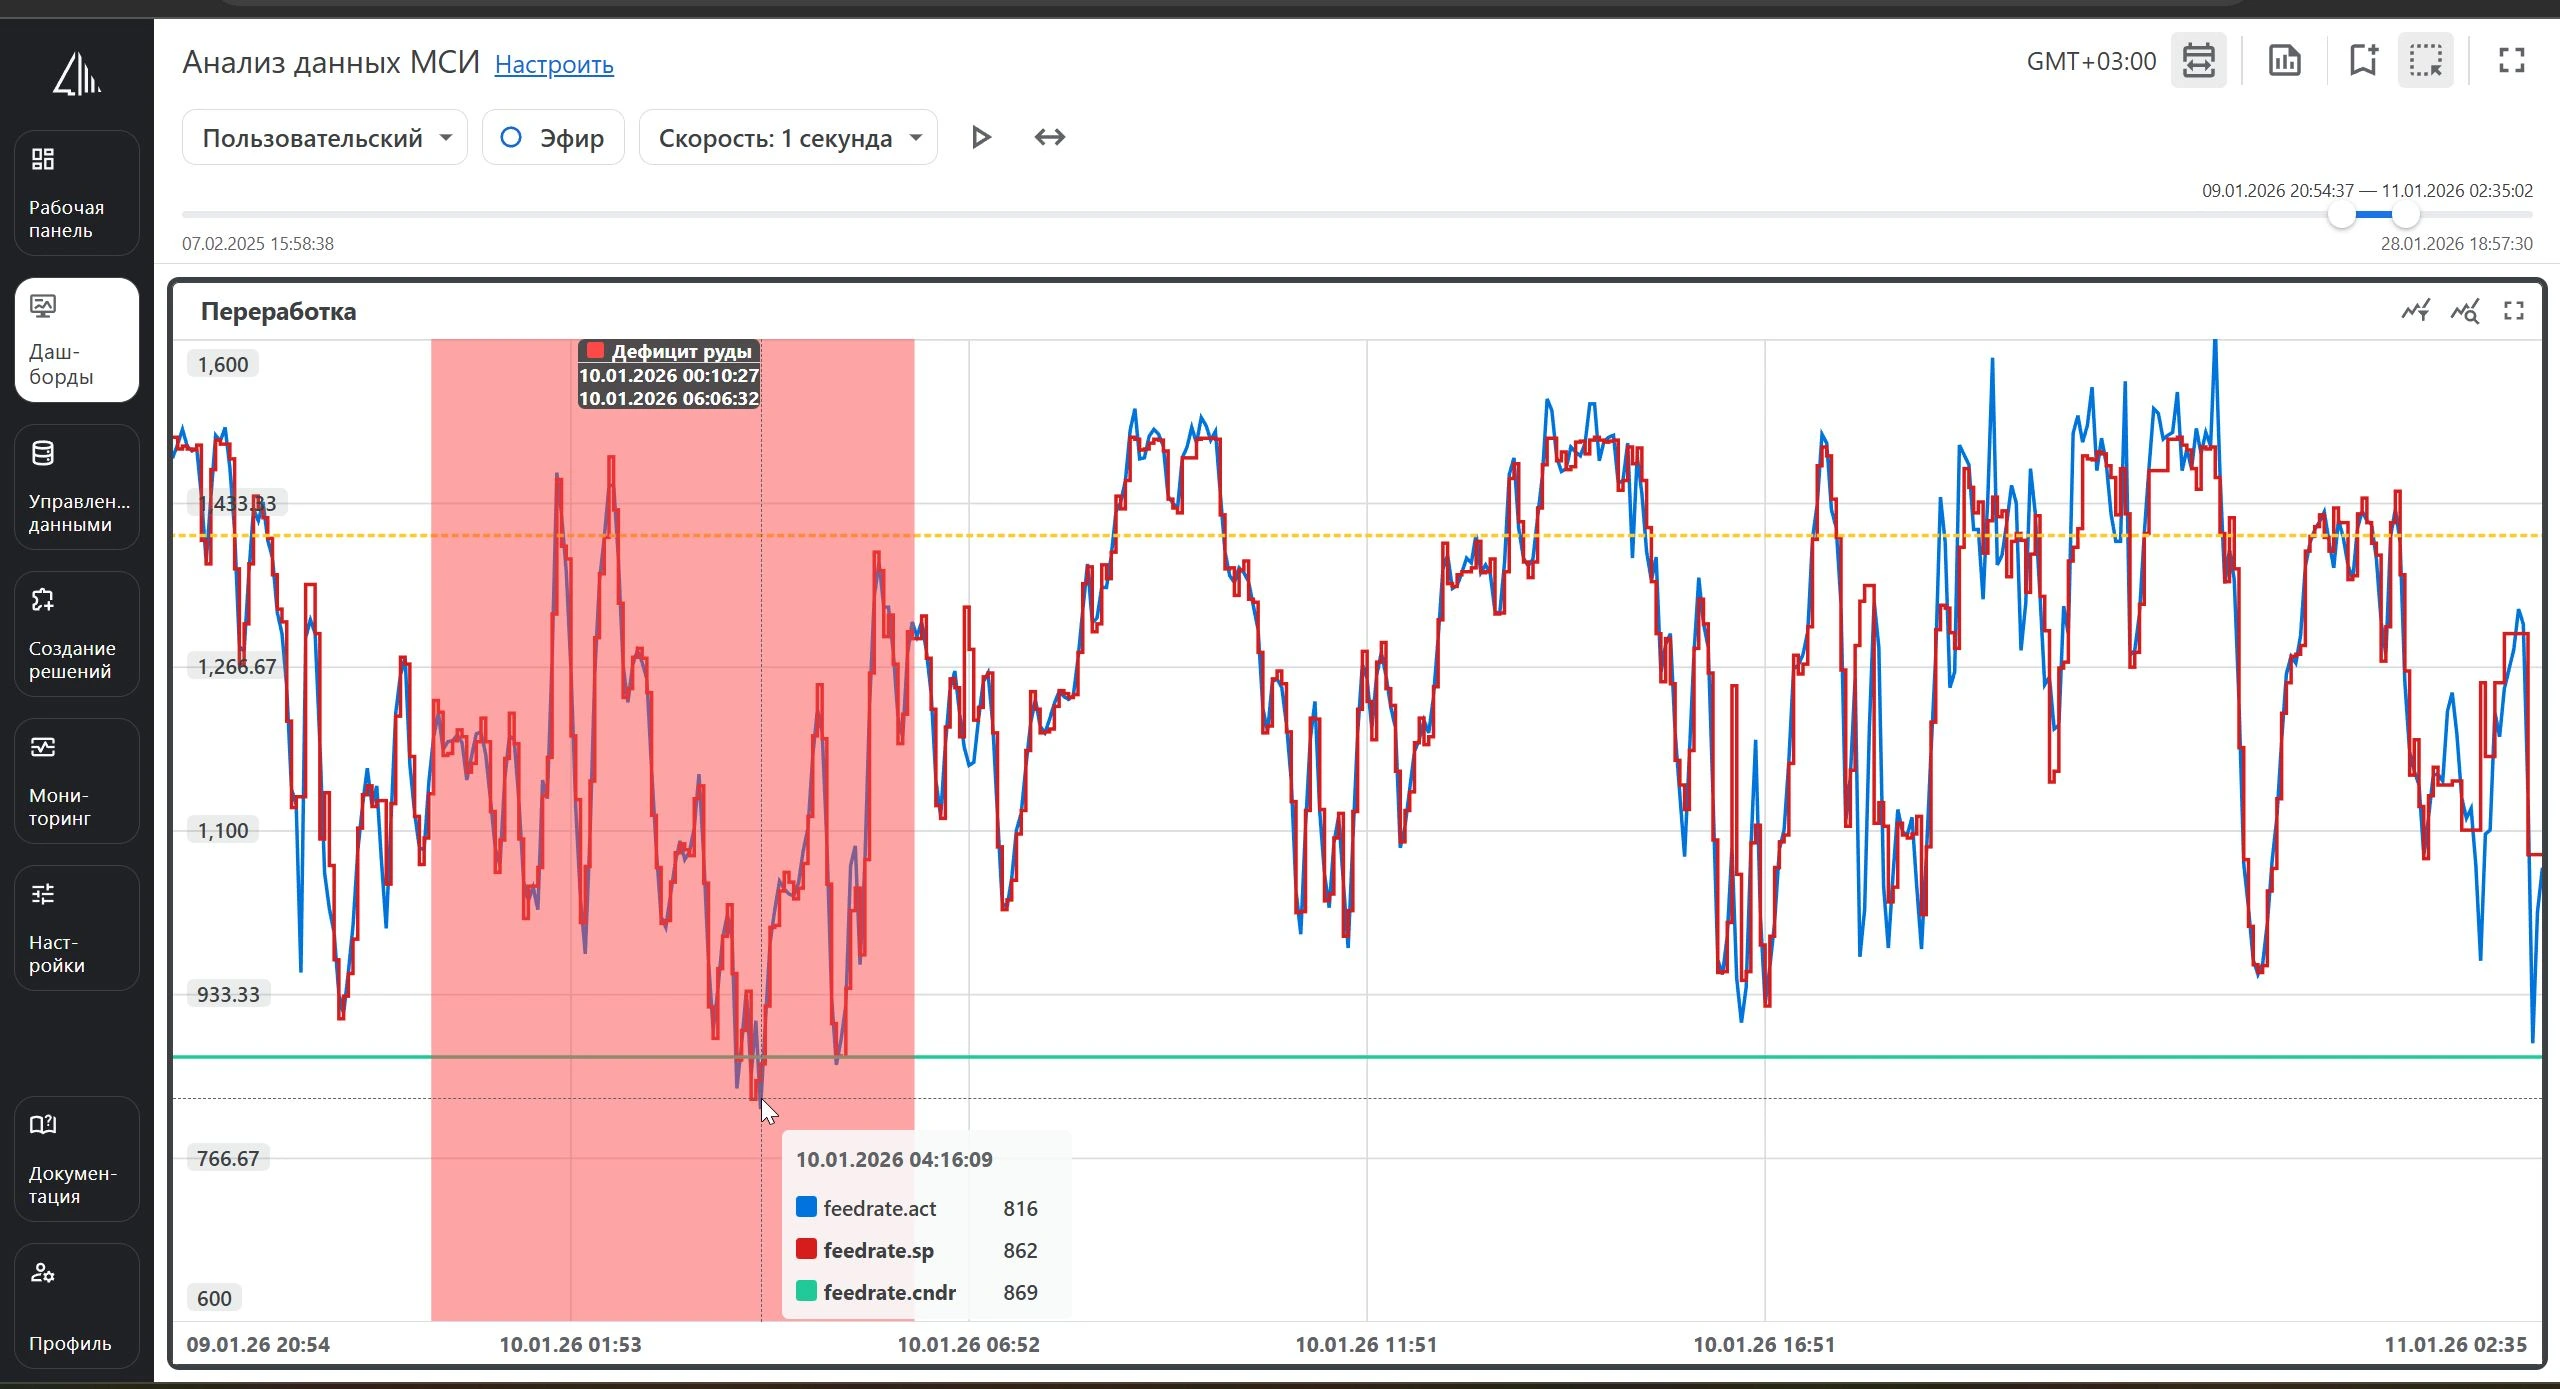The image size is (2560, 1389).
Task: Toggle the Эфир live mode
Action: pos(553,138)
